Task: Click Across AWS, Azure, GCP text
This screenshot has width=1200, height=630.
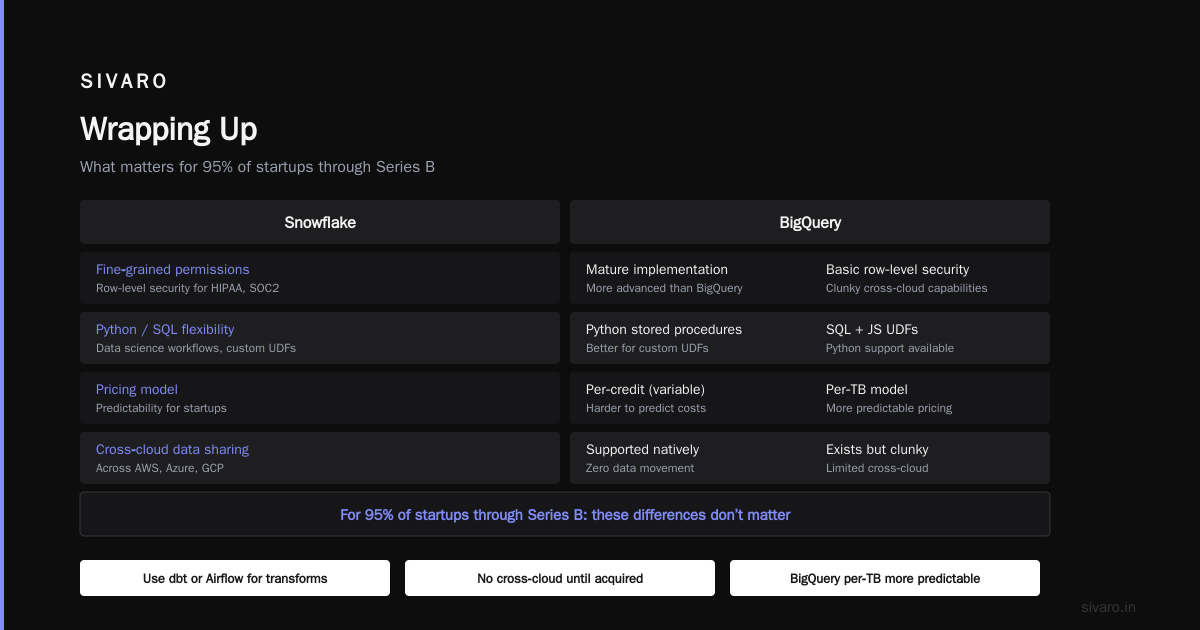Action: coord(160,468)
